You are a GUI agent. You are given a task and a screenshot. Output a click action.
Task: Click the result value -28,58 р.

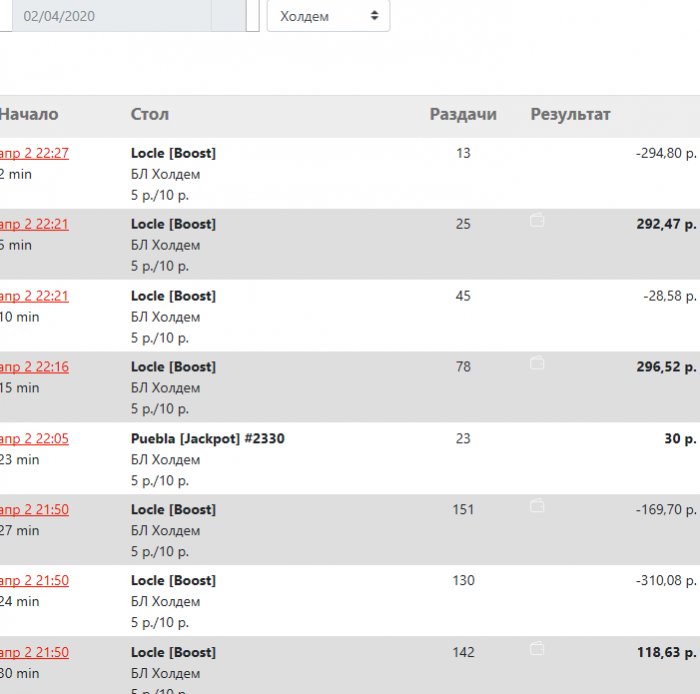[x=670, y=296]
